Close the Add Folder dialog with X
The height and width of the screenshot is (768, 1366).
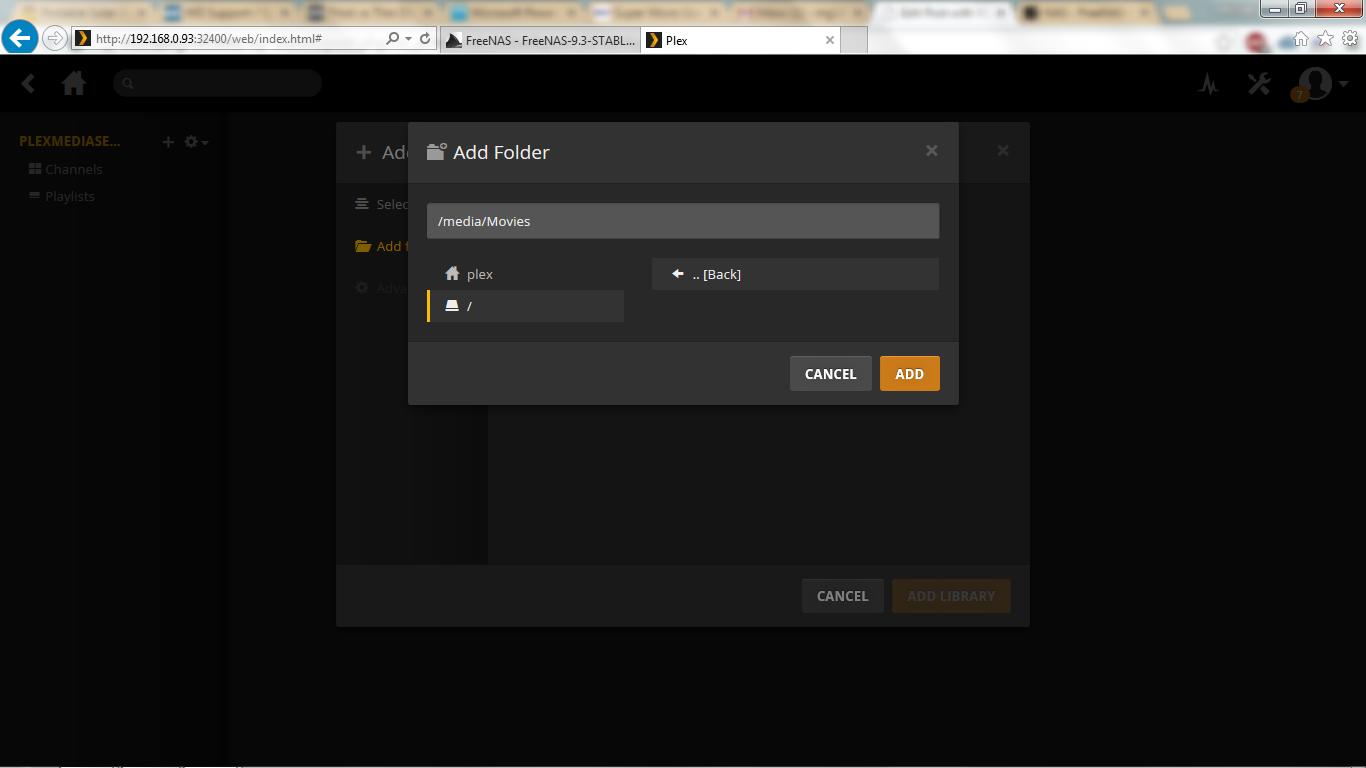[x=931, y=151]
